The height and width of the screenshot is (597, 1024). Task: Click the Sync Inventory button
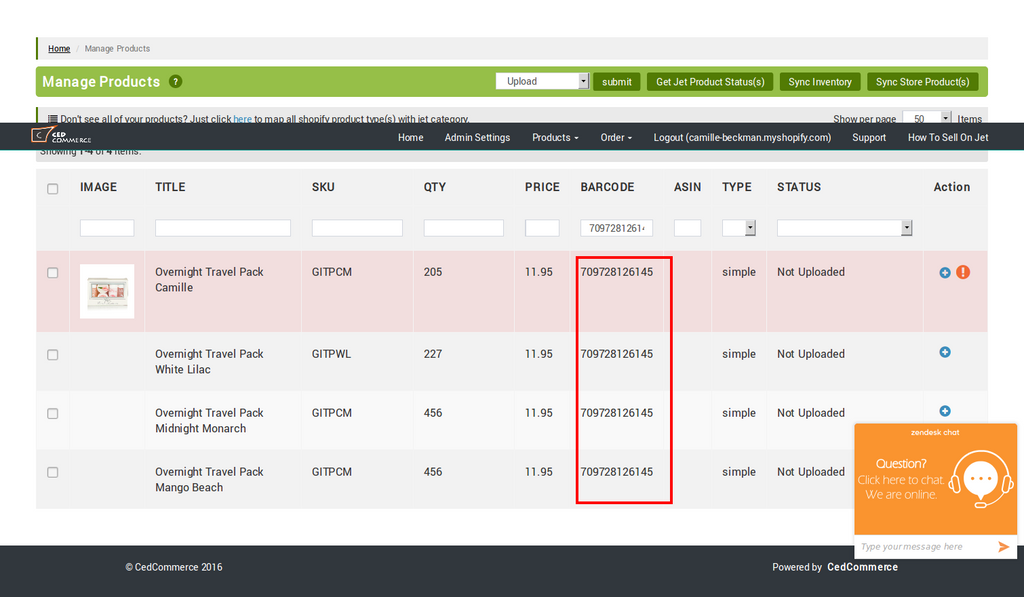[820, 82]
